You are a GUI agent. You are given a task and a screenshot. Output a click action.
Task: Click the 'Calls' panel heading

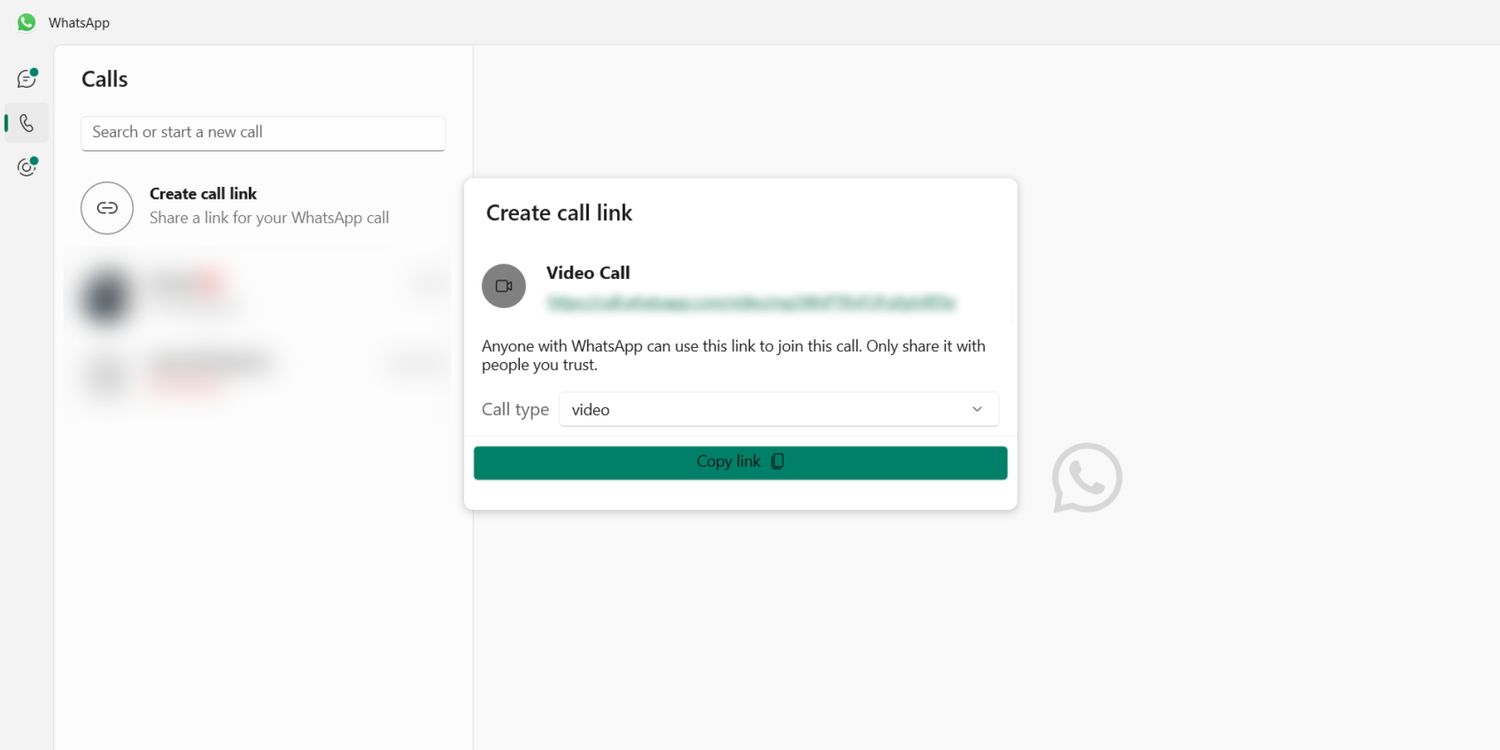[x=105, y=79]
